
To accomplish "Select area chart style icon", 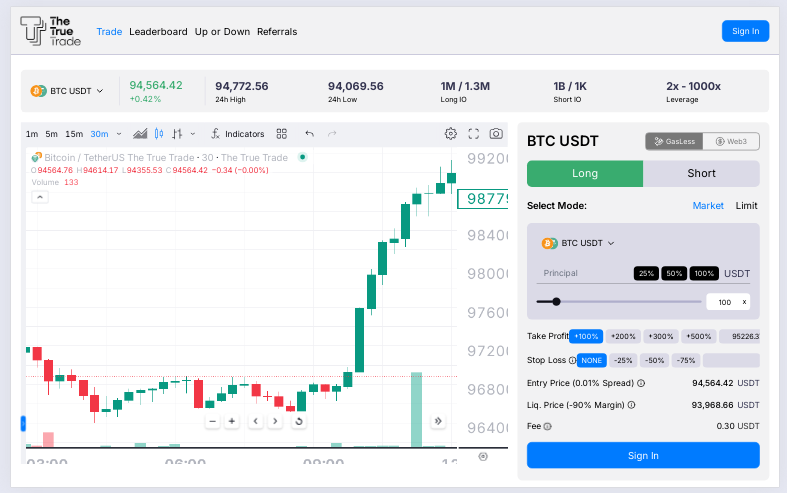I will [x=140, y=134].
